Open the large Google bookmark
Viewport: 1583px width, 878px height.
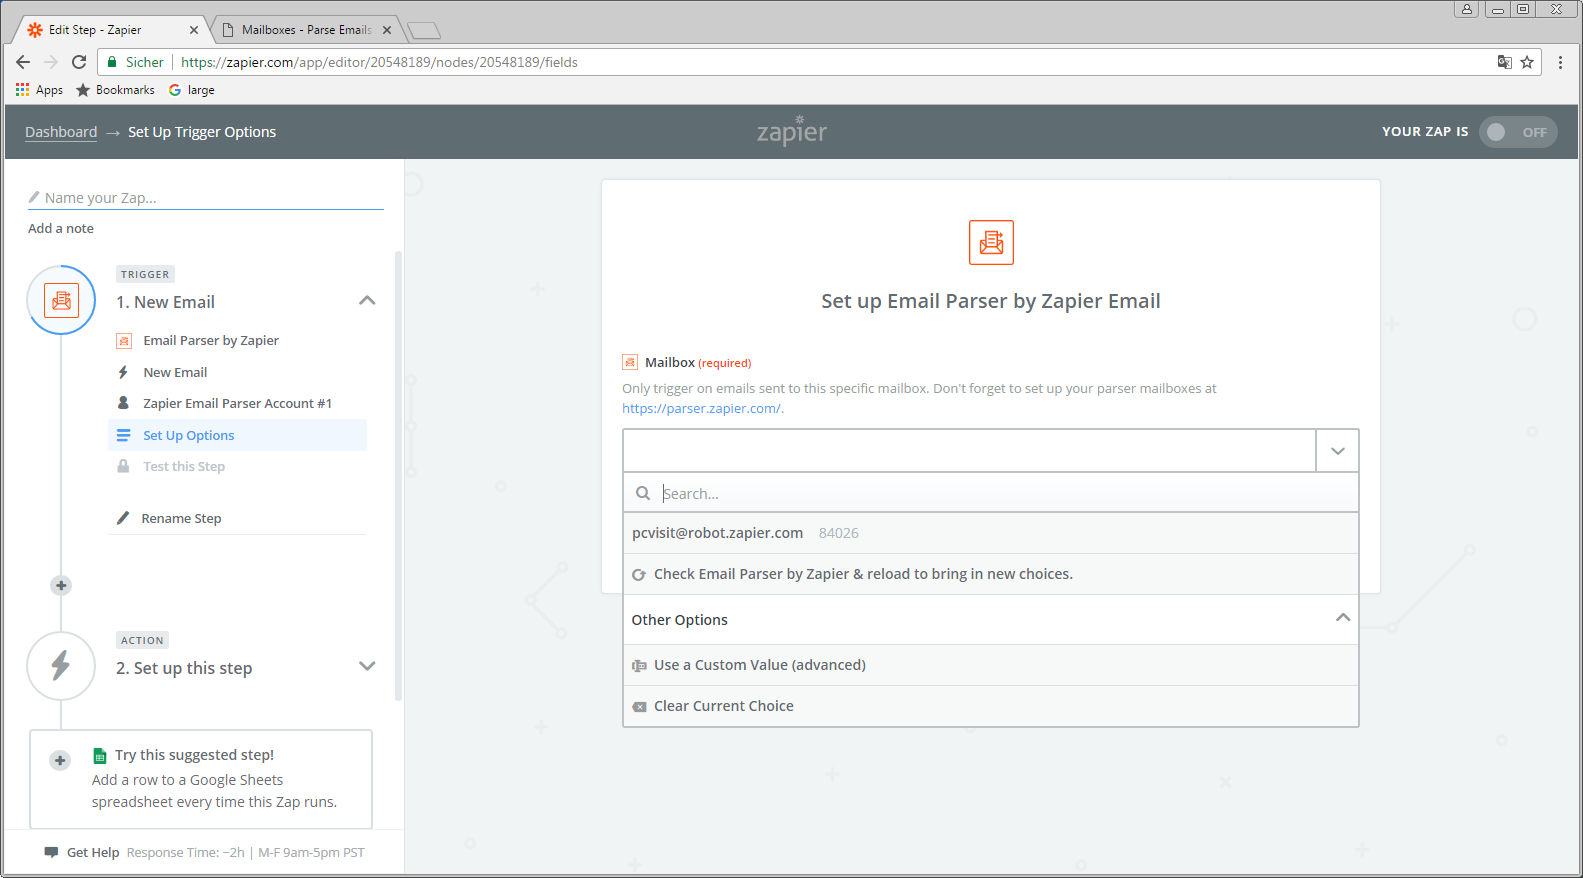tap(192, 90)
